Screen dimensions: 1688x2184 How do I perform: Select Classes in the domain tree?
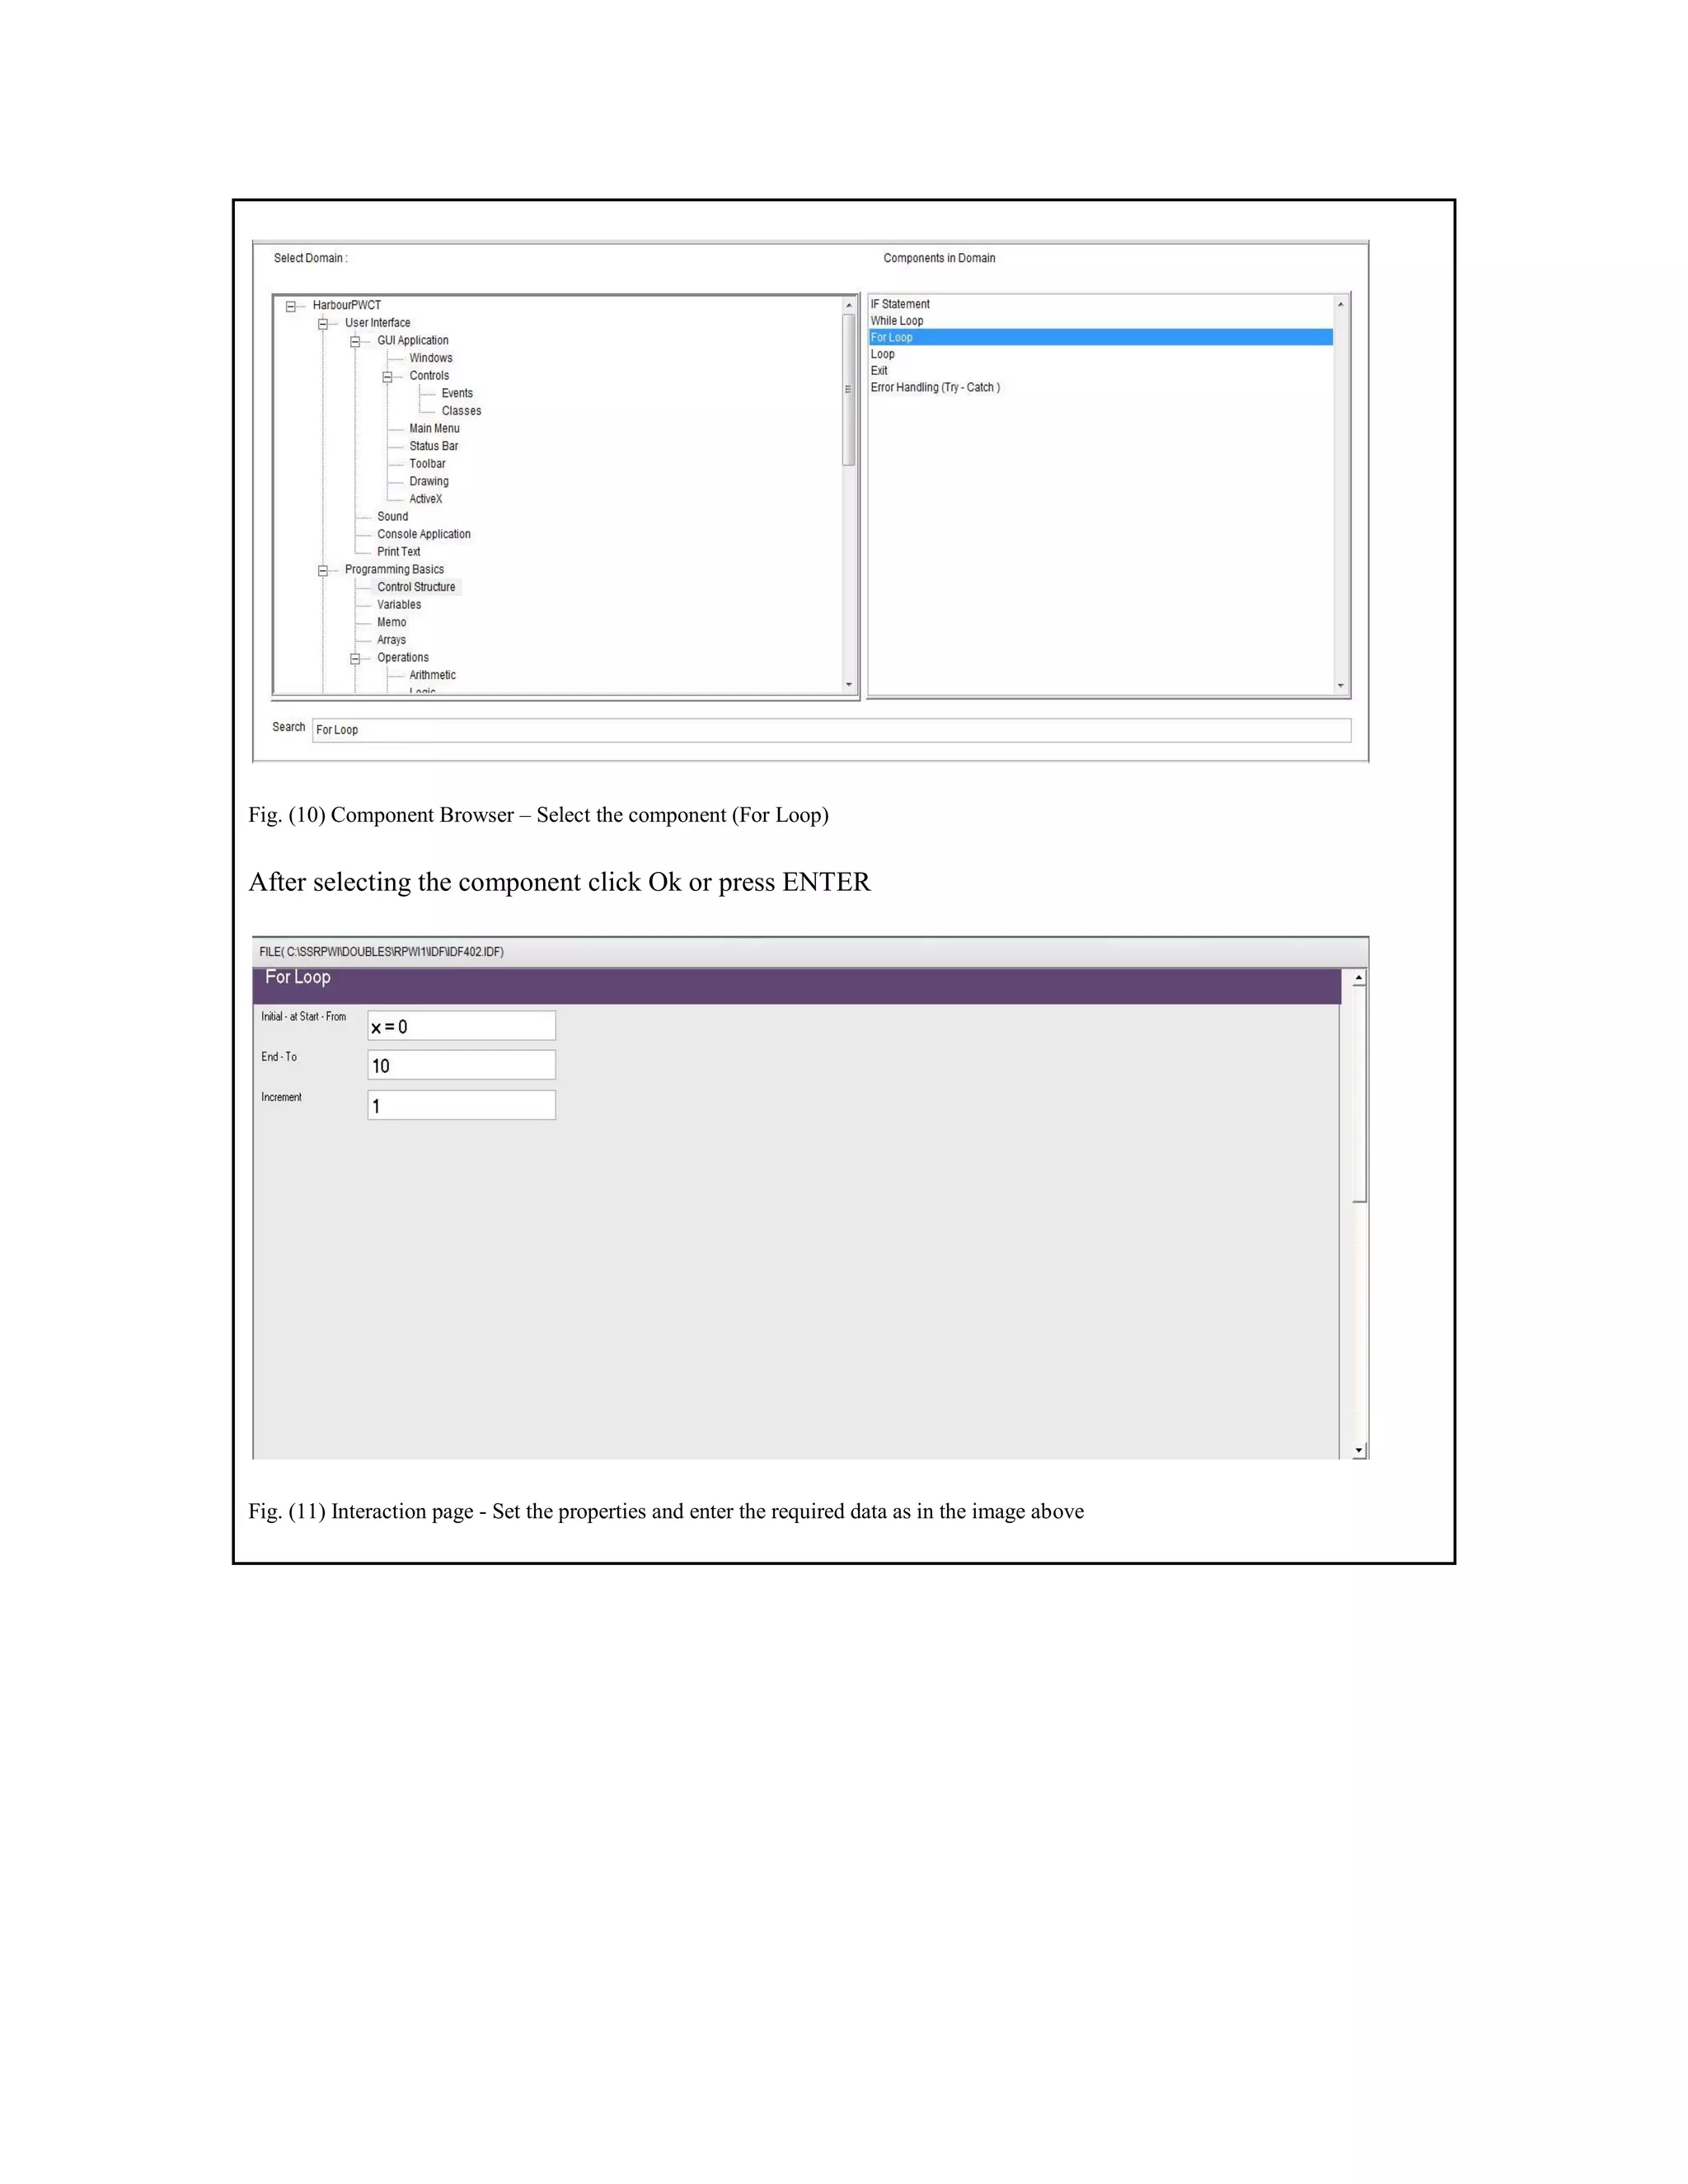461,411
